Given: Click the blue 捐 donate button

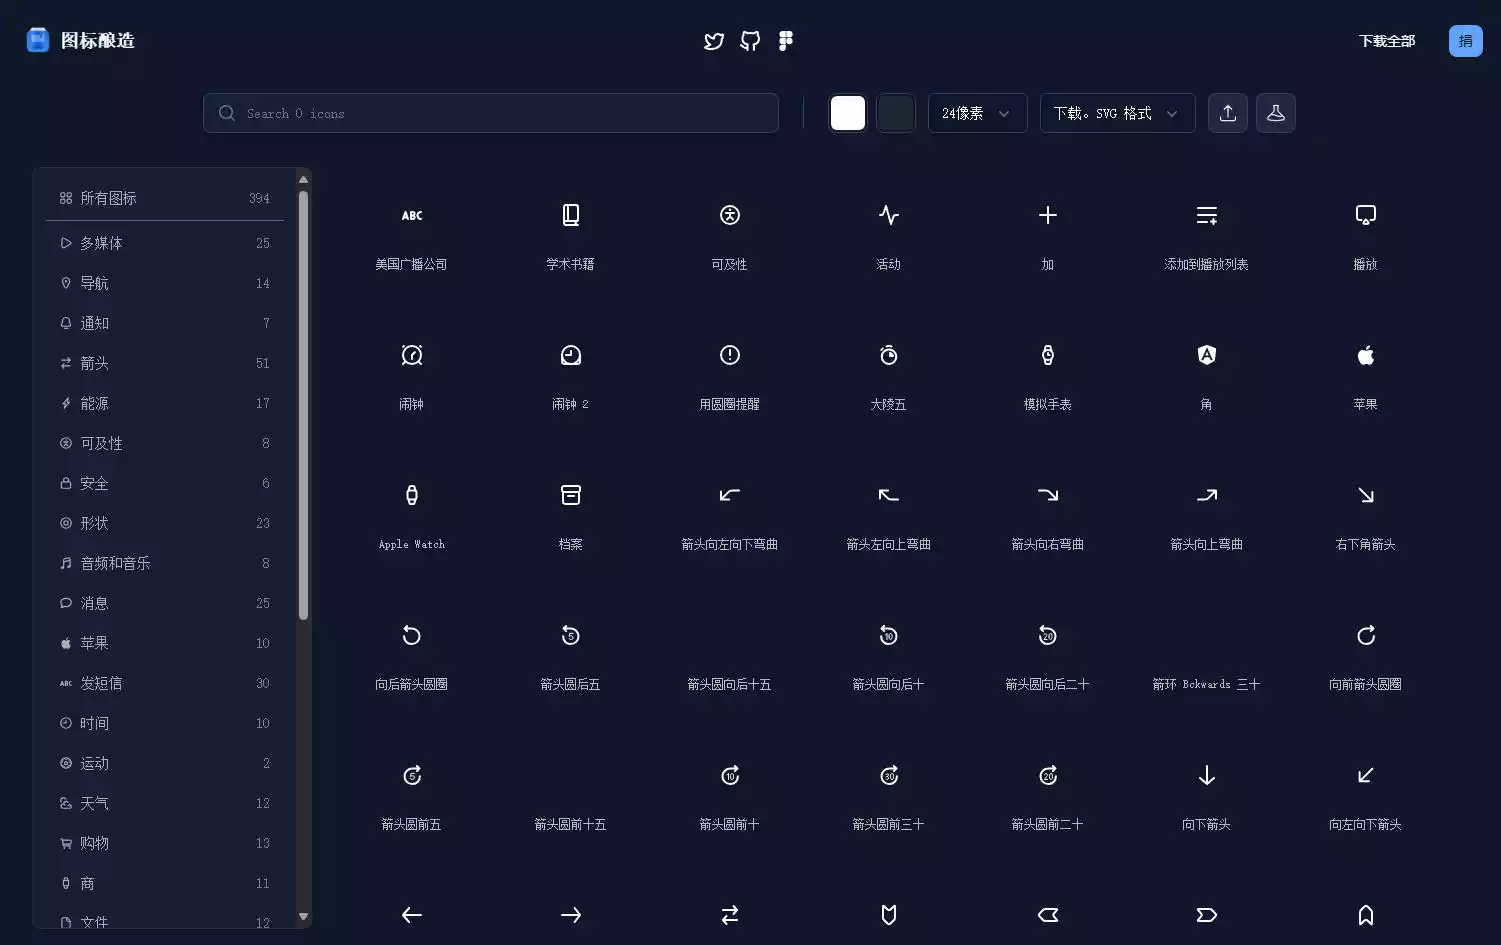Looking at the screenshot, I should [1466, 41].
